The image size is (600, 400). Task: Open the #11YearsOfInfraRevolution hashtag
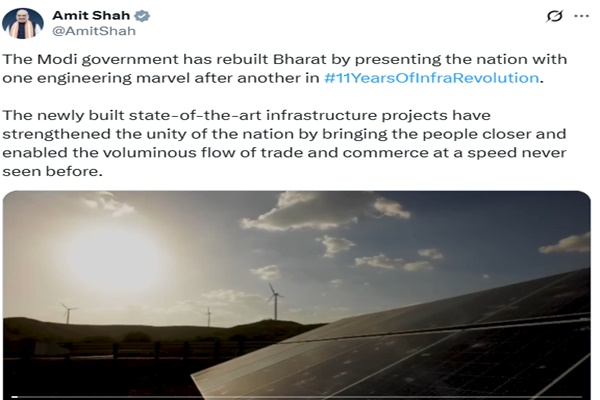(x=431, y=78)
